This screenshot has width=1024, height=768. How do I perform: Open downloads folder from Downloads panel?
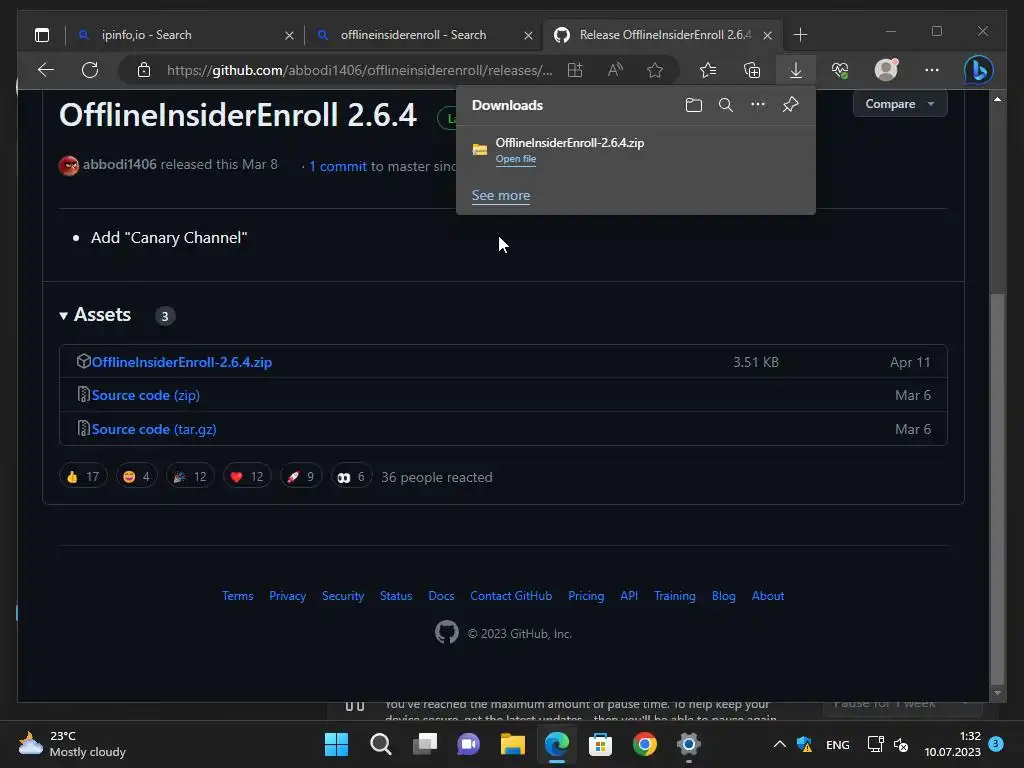(694, 104)
